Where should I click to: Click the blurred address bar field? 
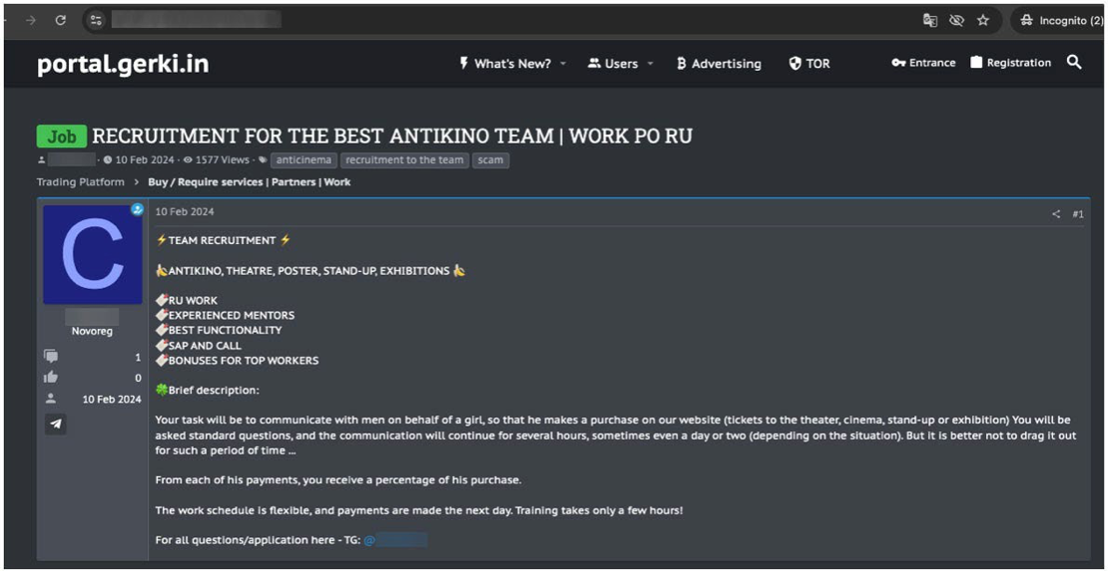(196, 20)
